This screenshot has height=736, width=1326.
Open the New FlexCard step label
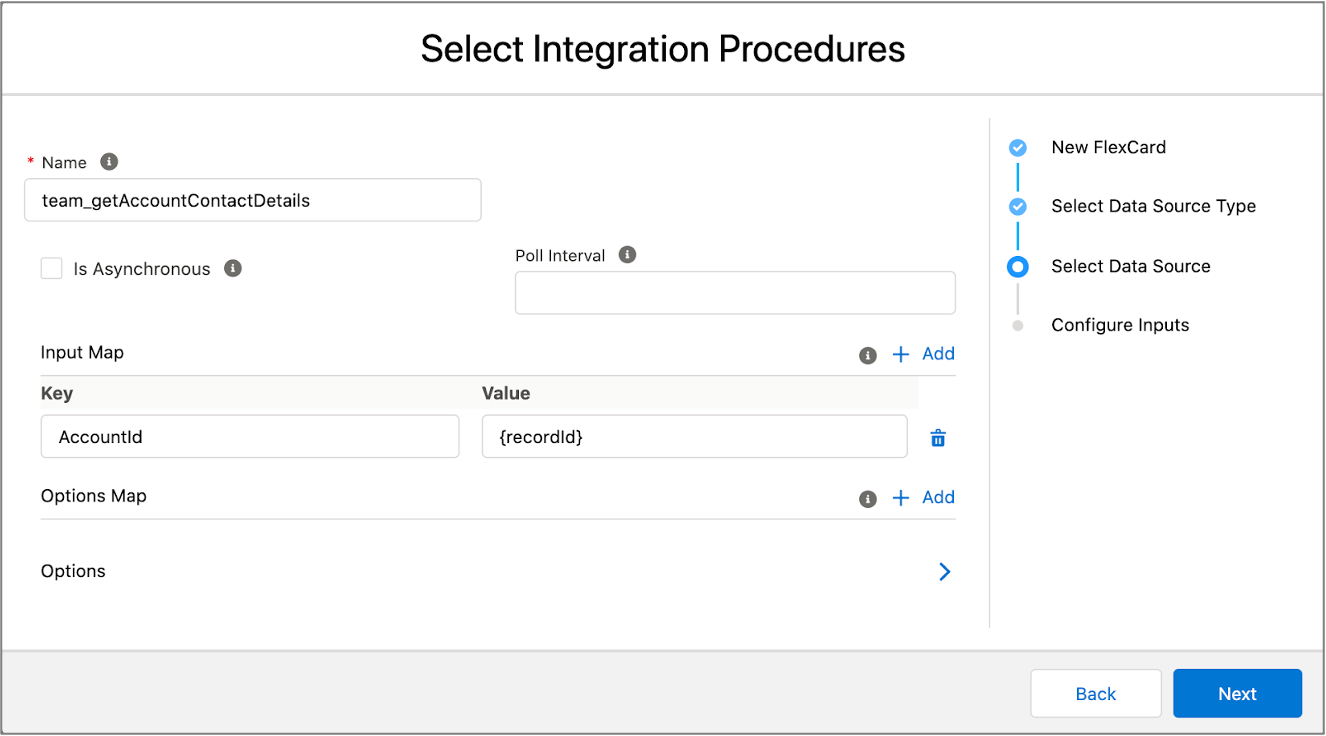click(x=1108, y=147)
